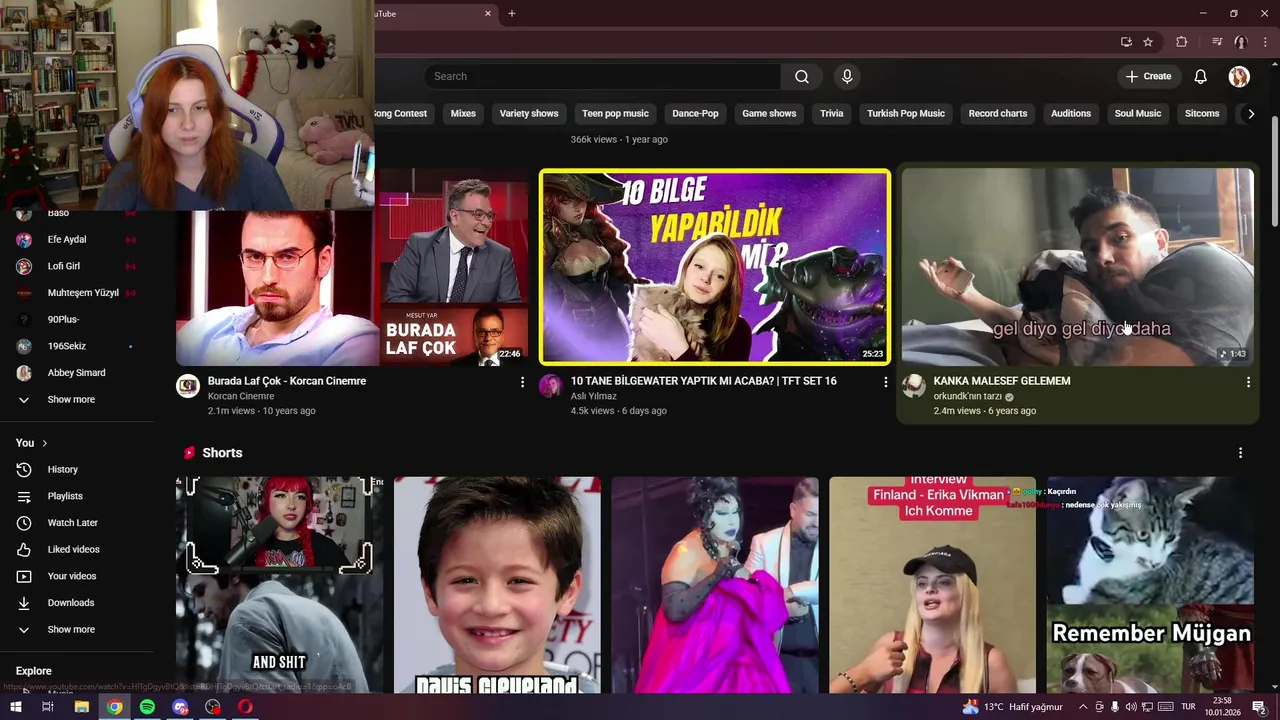This screenshot has width=1280, height=720.
Task: Open new browser tab with plus button
Action: click(511, 13)
